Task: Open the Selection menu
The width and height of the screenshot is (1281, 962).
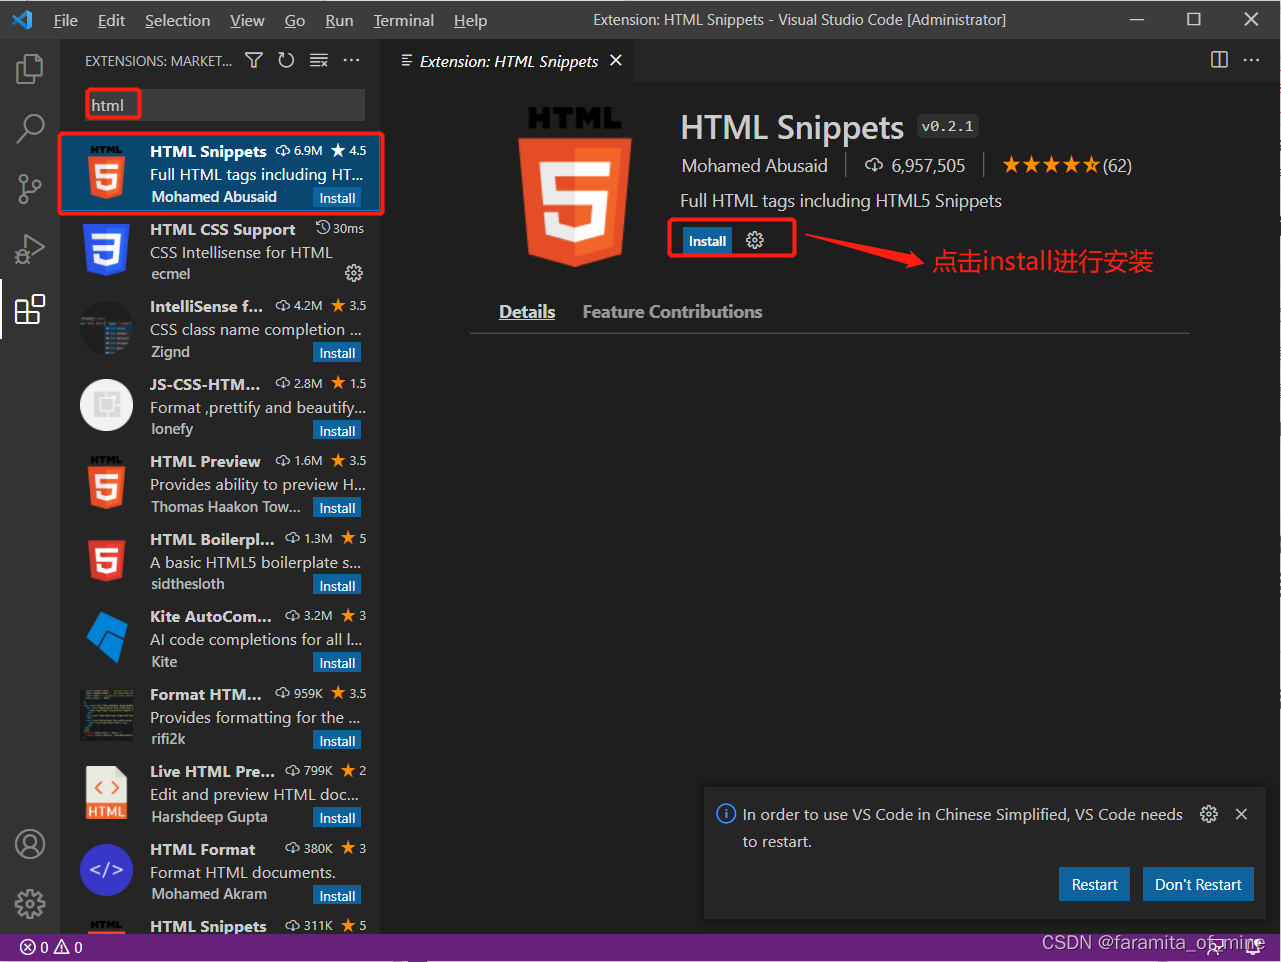Action: tap(178, 20)
